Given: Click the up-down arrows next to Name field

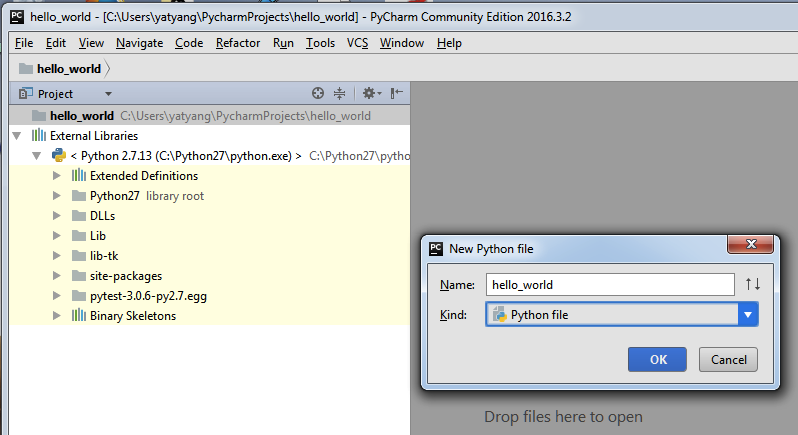Looking at the screenshot, I should (753, 284).
